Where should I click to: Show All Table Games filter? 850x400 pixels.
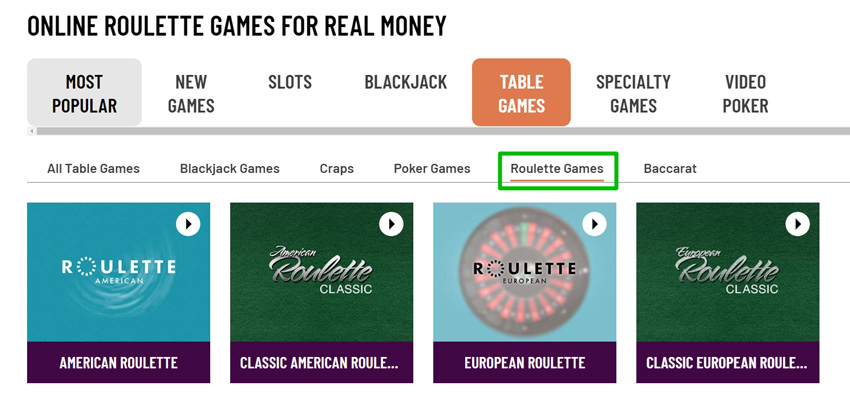click(93, 168)
